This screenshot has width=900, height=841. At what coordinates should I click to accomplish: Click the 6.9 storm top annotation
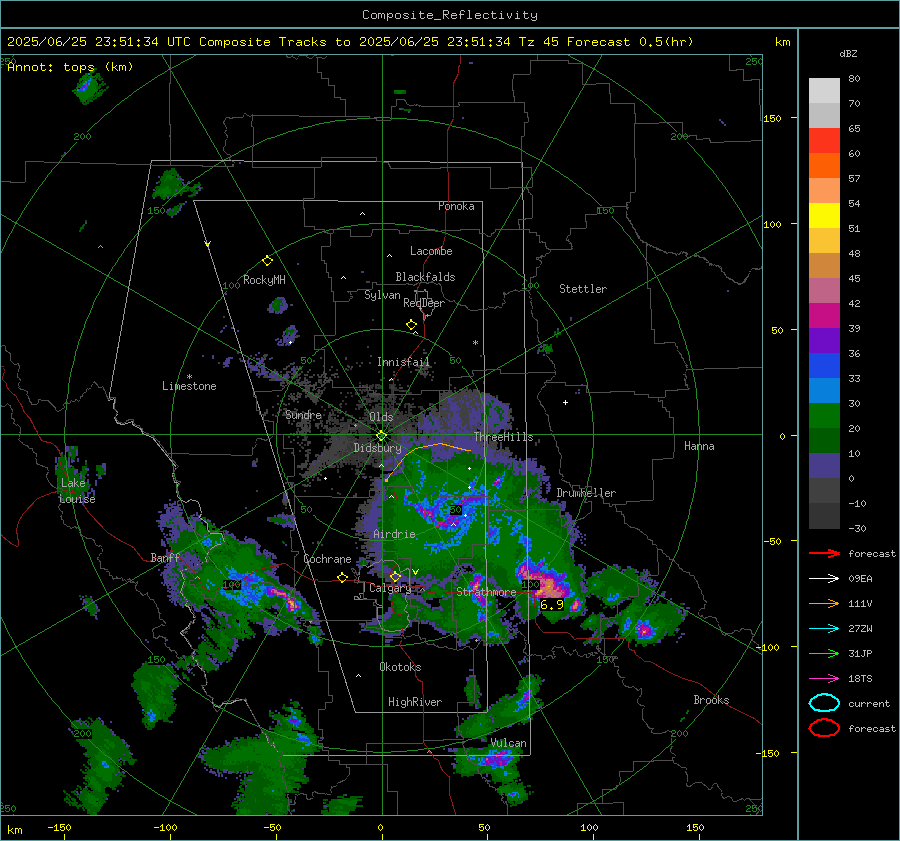552,604
